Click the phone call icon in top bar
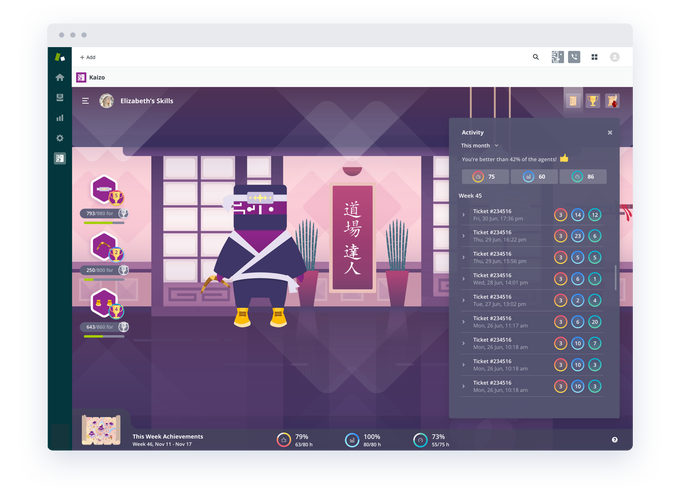This screenshot has width=680, height=502. 574,57
